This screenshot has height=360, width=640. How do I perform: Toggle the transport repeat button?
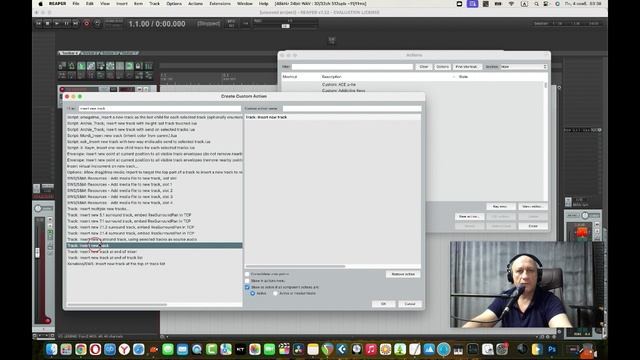click(x=97, y=24)
